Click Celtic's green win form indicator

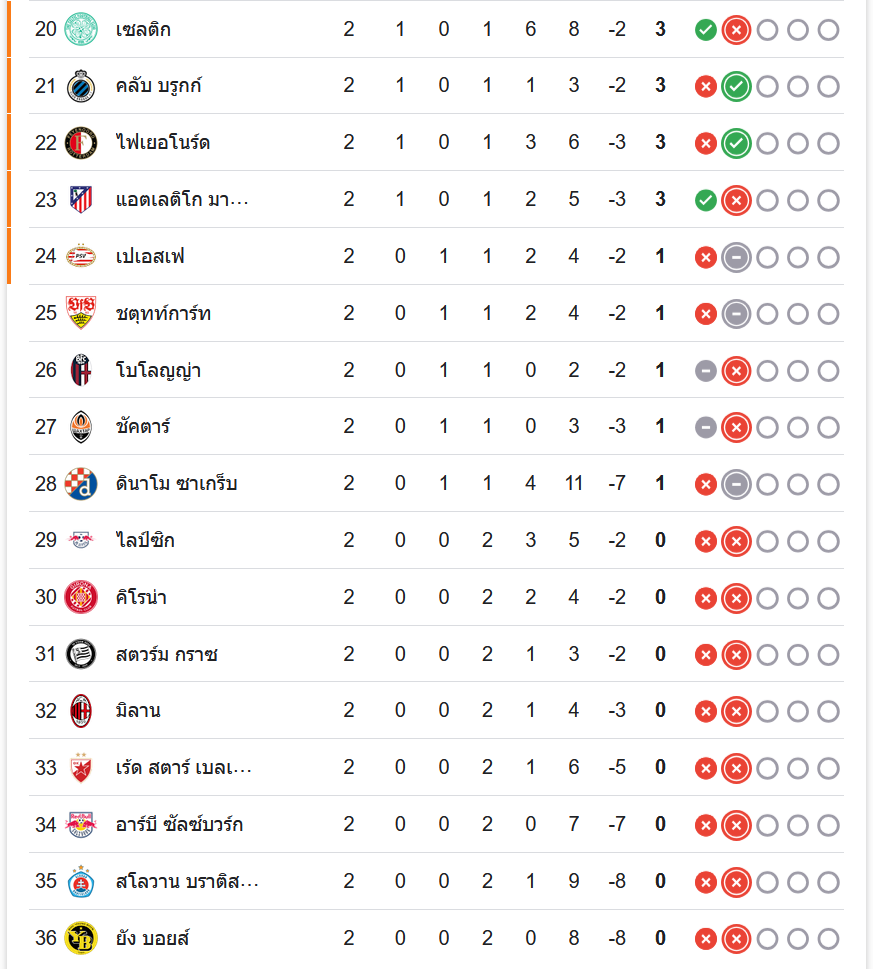click(x=705, y=30)
